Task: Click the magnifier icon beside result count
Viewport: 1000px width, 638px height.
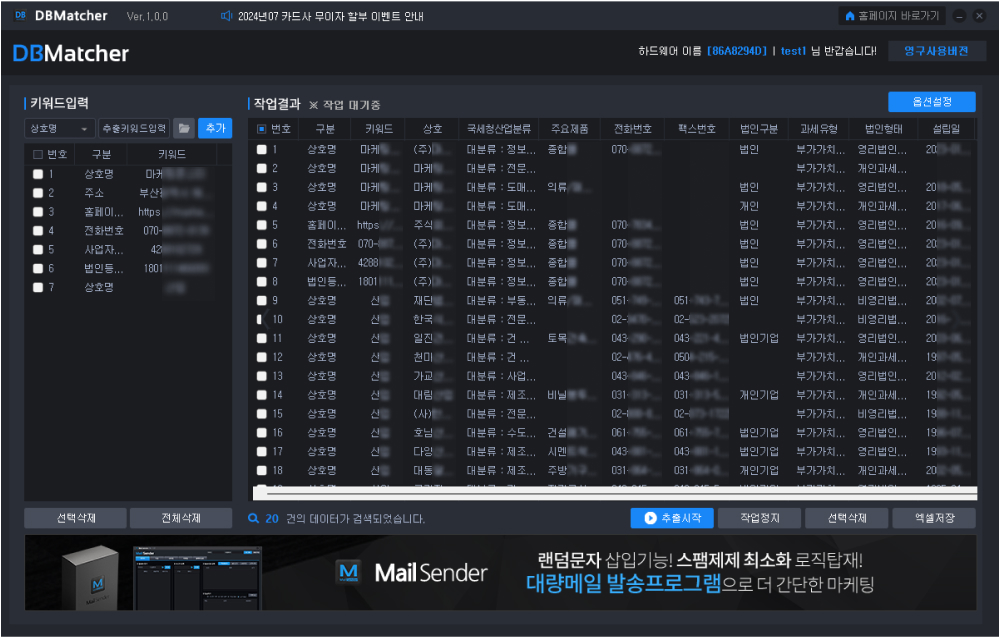Action: 254,519
